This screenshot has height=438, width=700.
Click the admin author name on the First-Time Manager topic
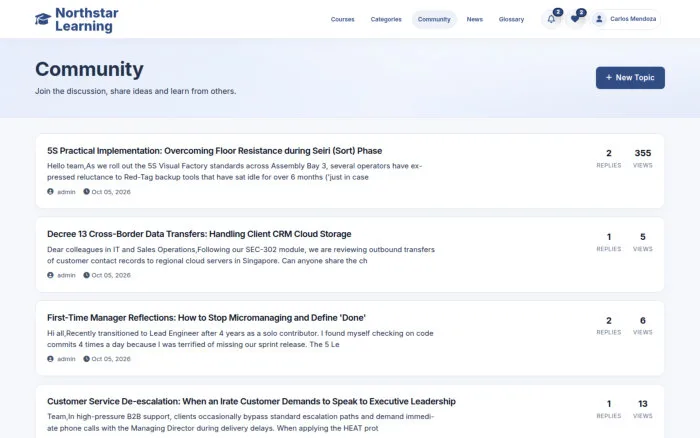click(x=66, y=359)
